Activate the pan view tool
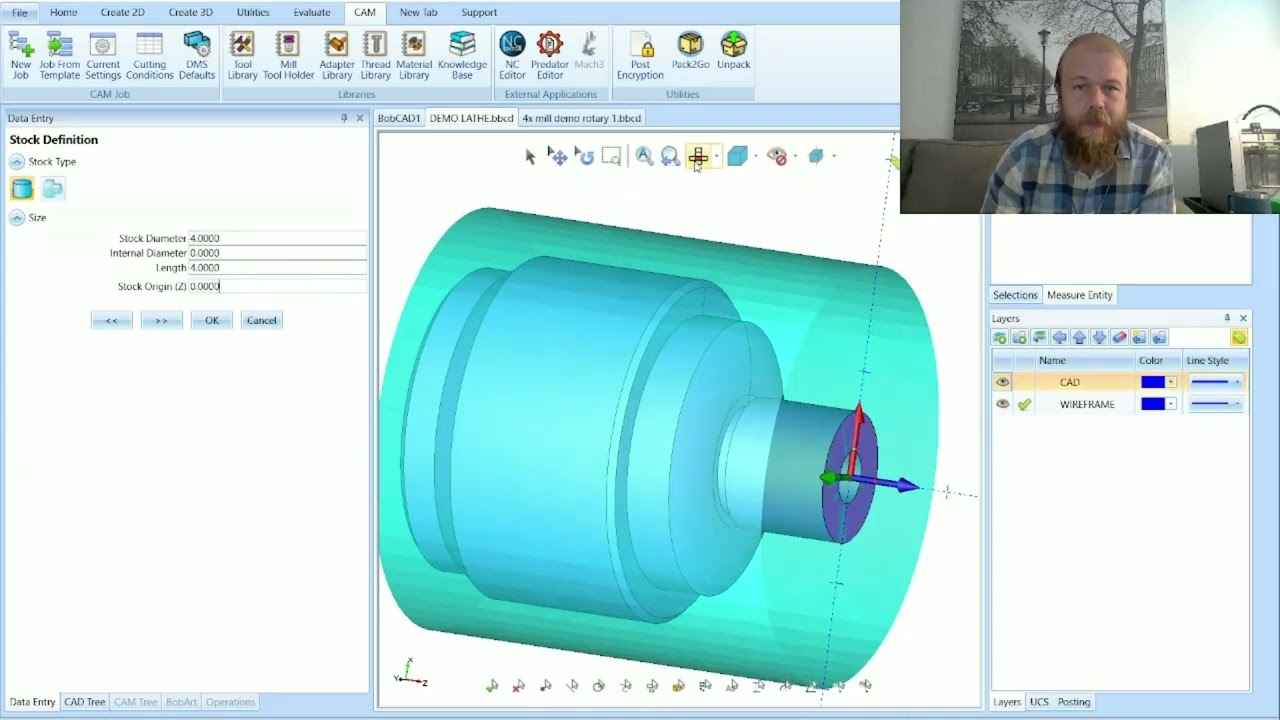The image size is (1280, 720). [558, 156]
